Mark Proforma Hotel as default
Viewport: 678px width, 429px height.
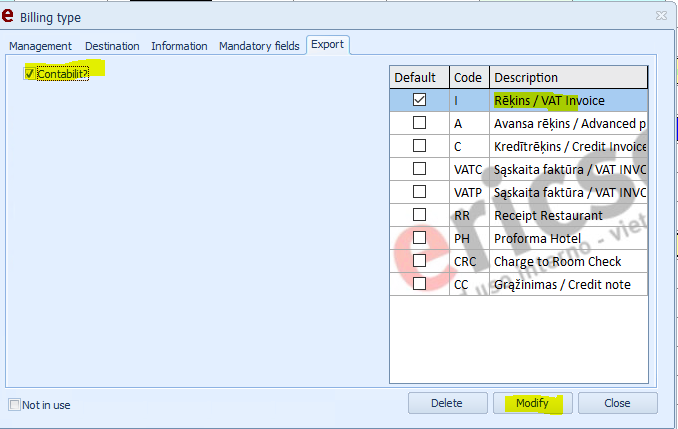point(419,238)
